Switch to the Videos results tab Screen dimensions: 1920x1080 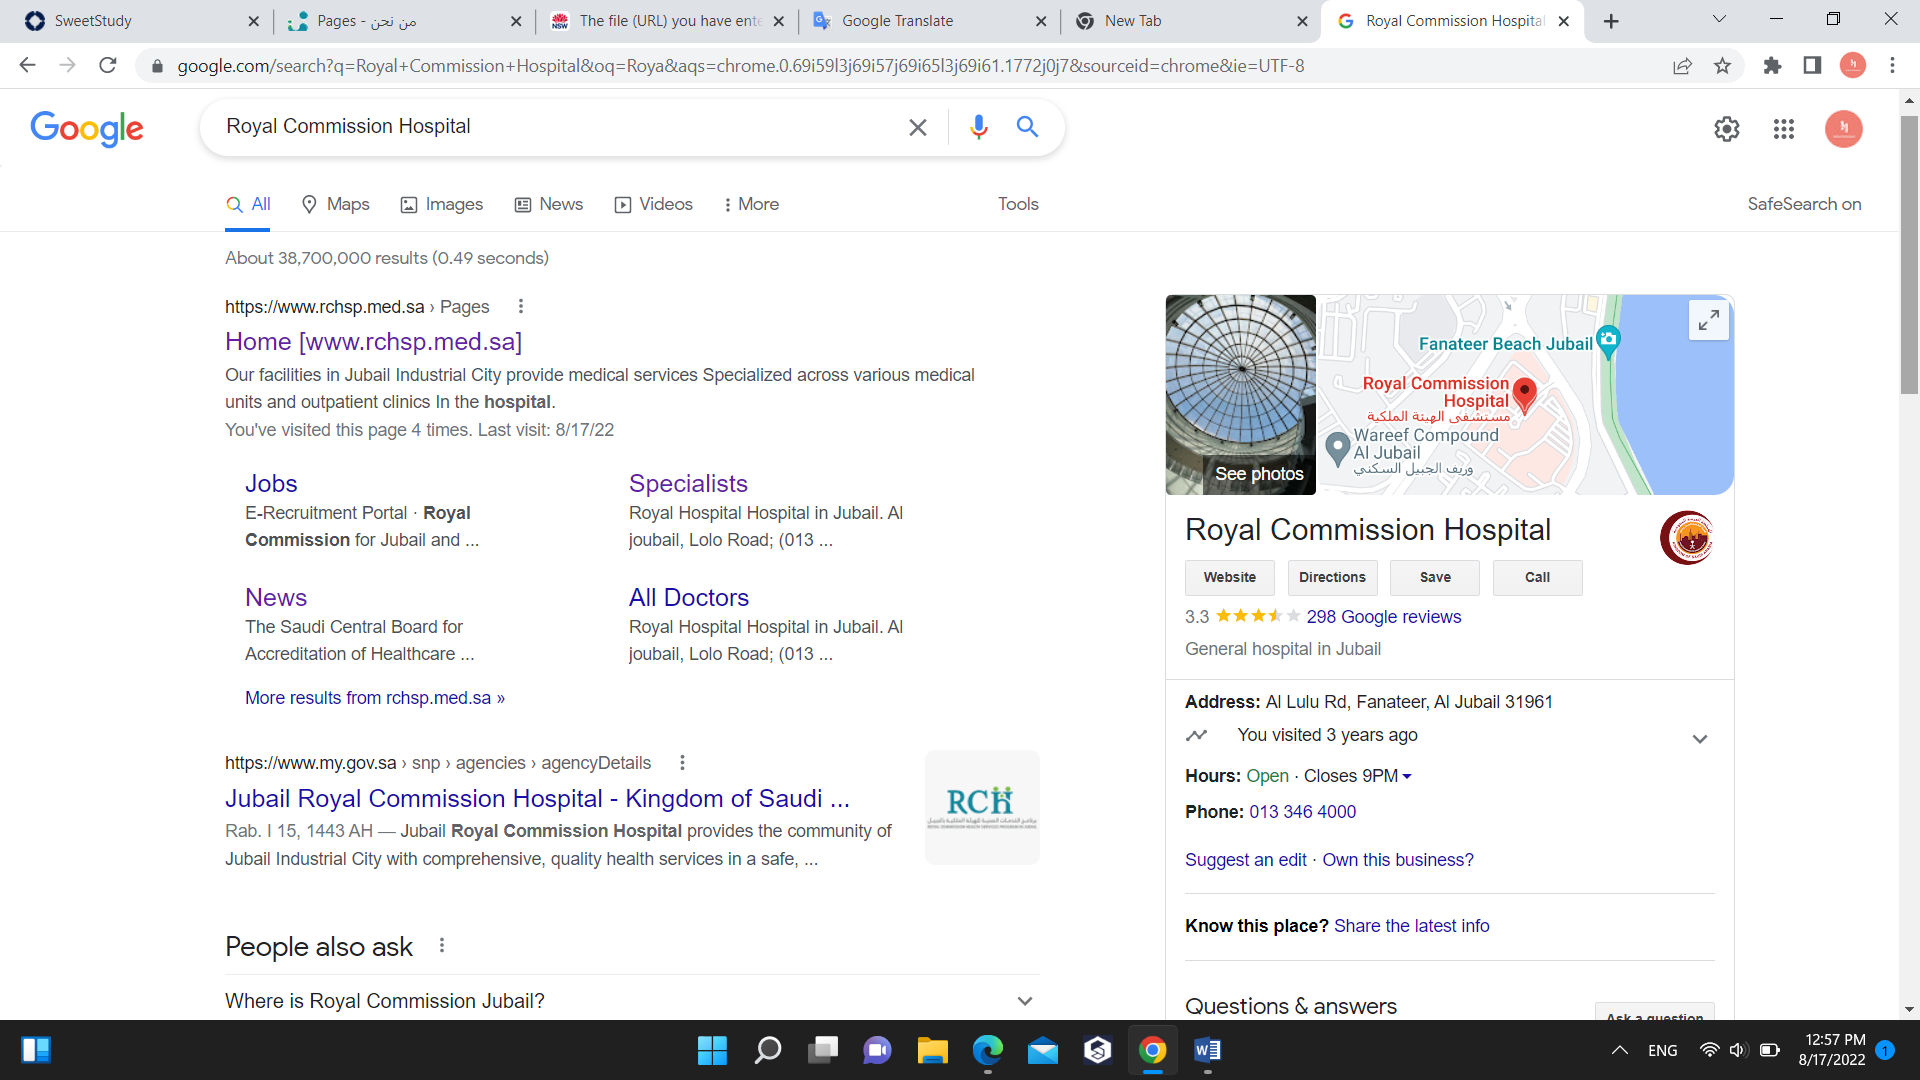(654, 204)
